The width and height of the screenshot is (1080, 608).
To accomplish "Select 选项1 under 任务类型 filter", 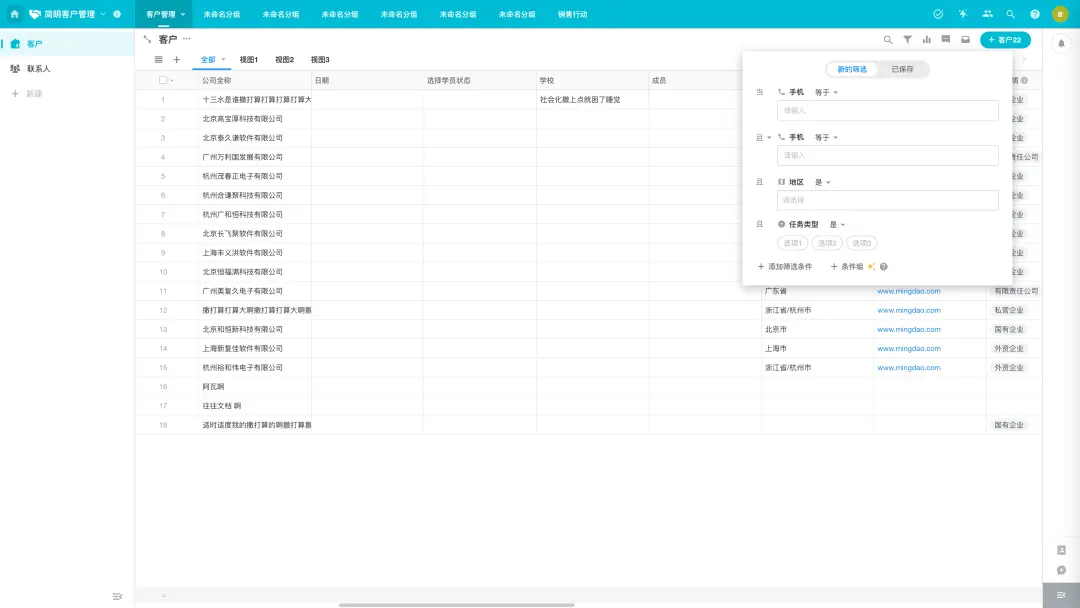I will pyautogui.click(x=793, y=243).
